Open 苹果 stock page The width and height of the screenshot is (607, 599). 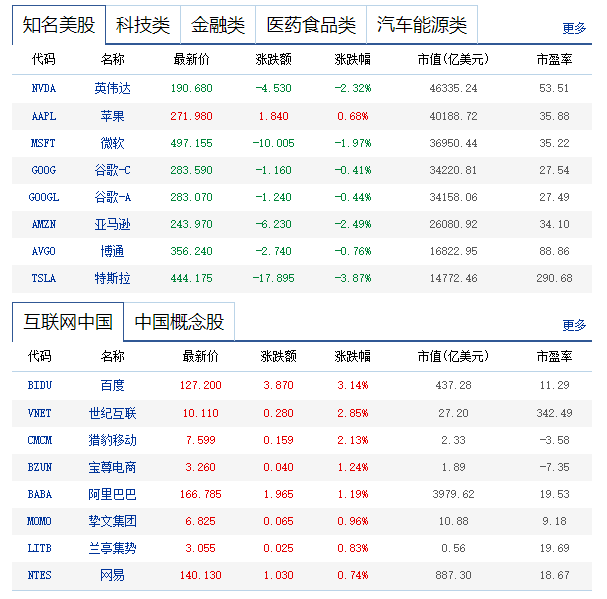(x=112, y=116)
